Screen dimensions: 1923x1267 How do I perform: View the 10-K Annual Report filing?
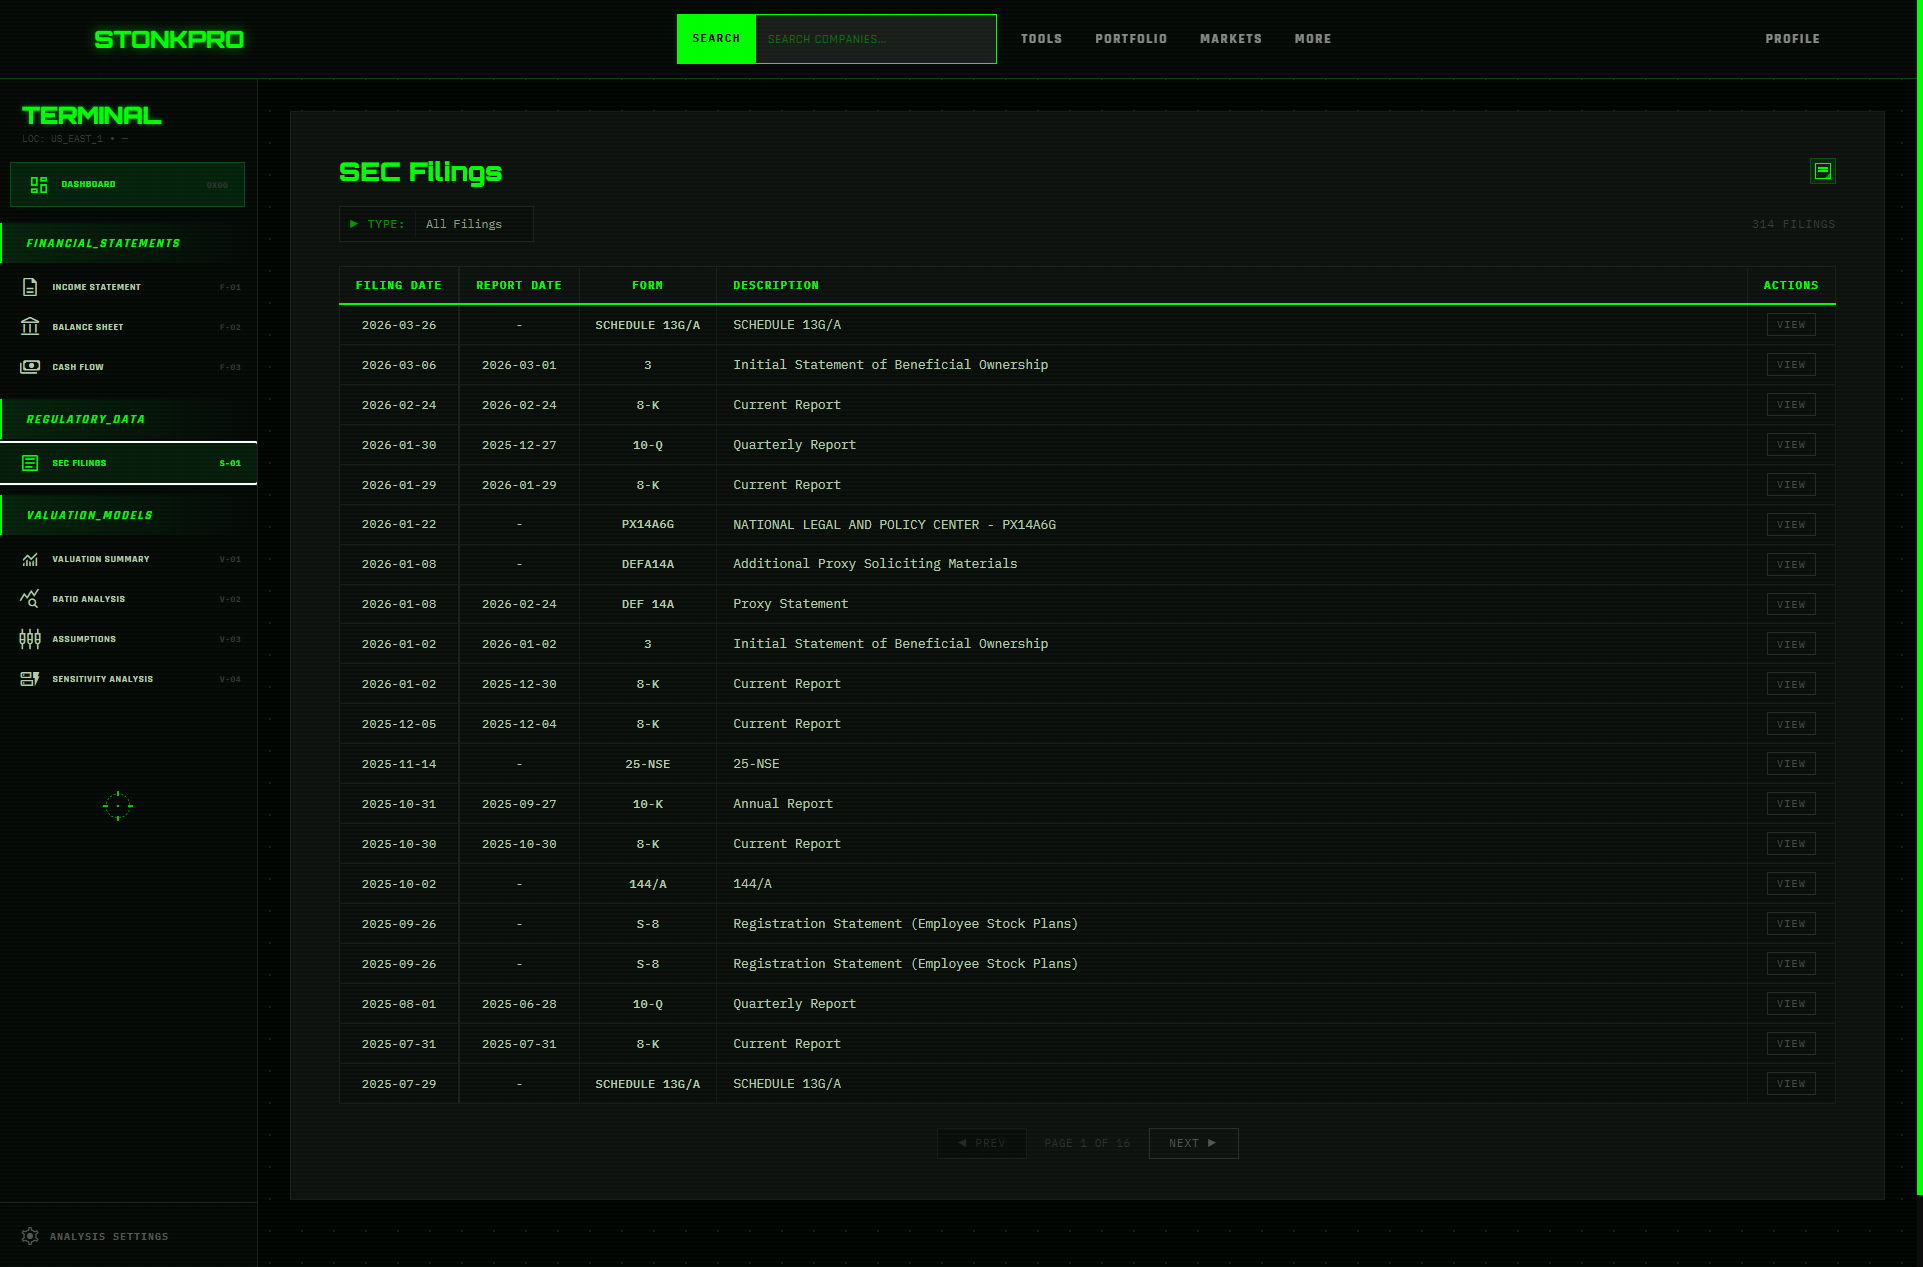pos(1790,804)
